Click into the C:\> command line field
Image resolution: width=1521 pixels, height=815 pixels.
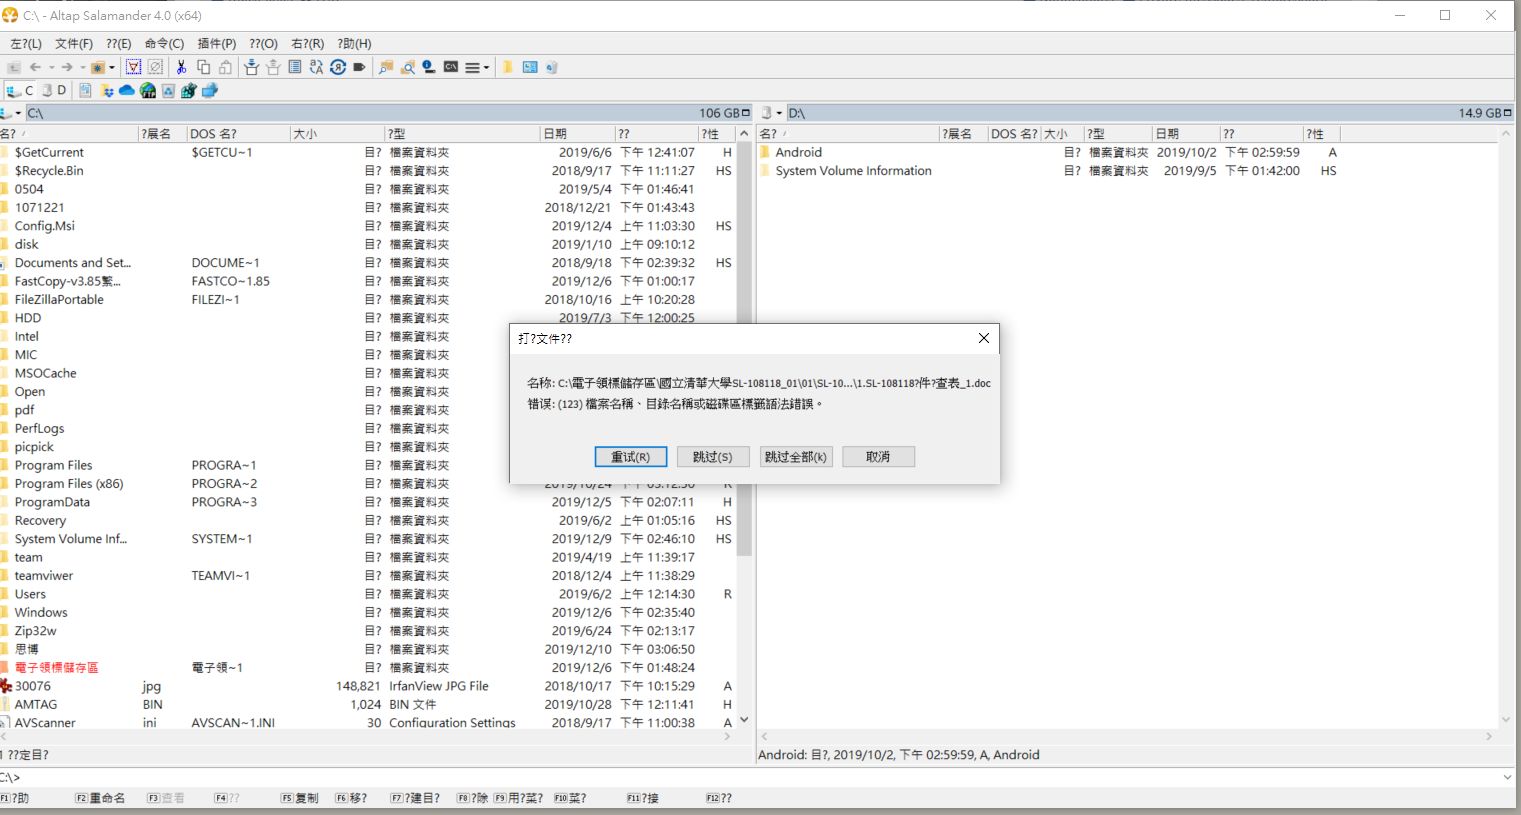760,777
